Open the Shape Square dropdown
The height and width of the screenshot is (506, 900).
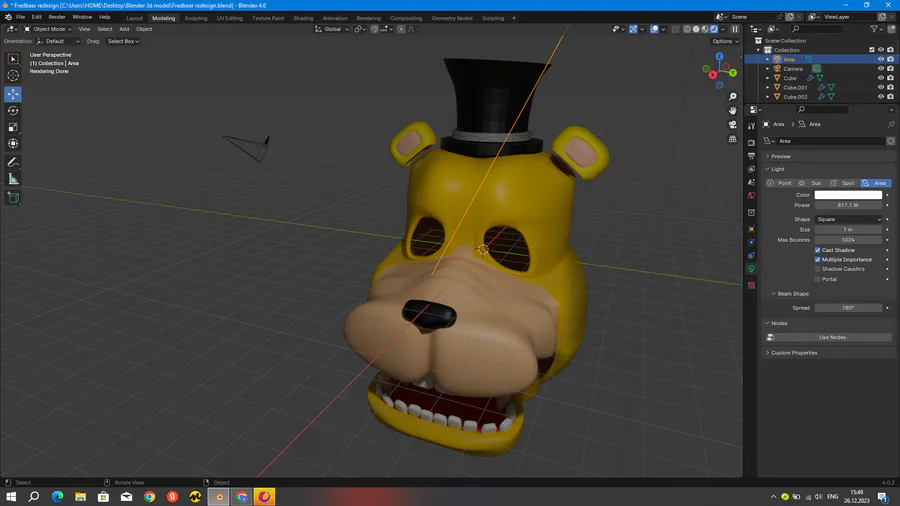point(848,219)
